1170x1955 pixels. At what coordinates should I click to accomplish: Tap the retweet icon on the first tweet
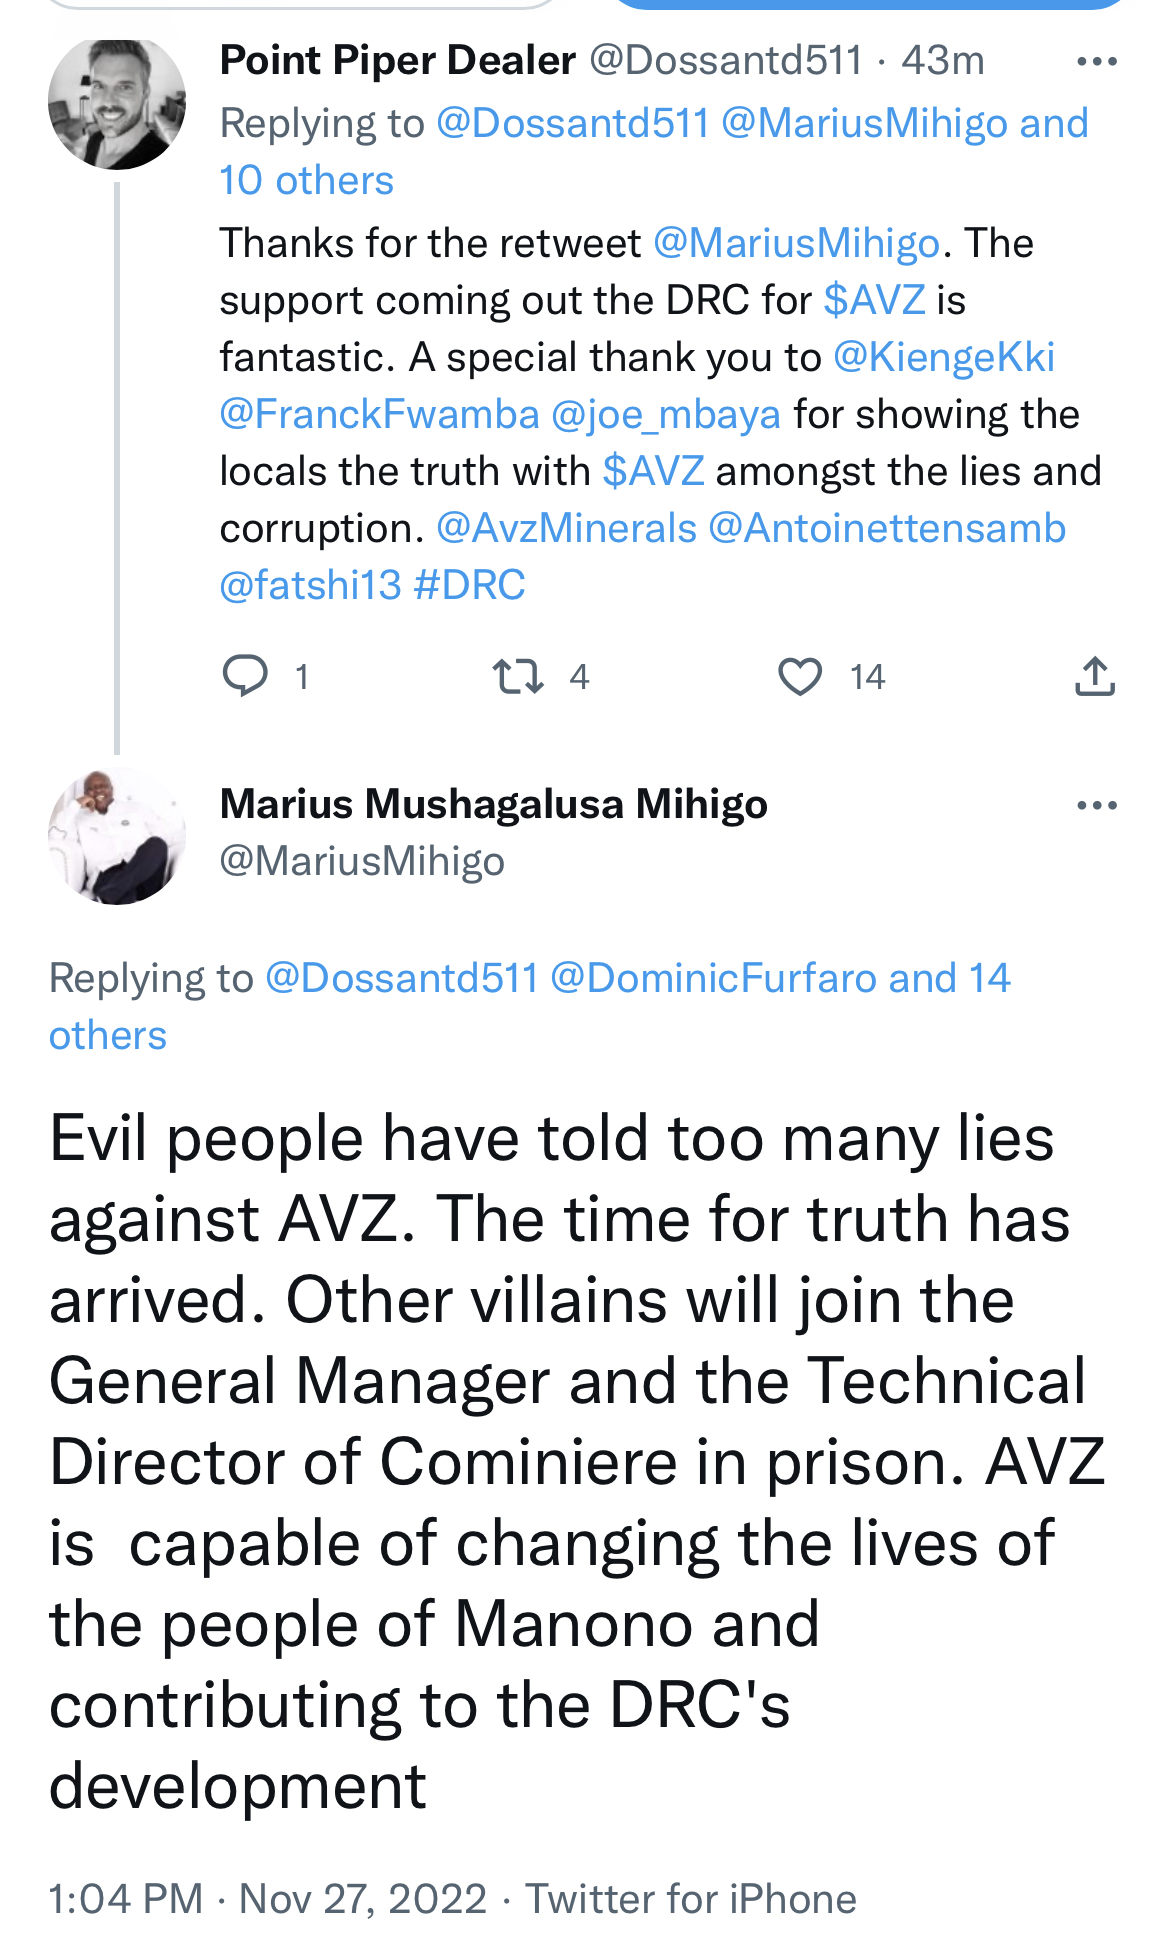(518, 676)
